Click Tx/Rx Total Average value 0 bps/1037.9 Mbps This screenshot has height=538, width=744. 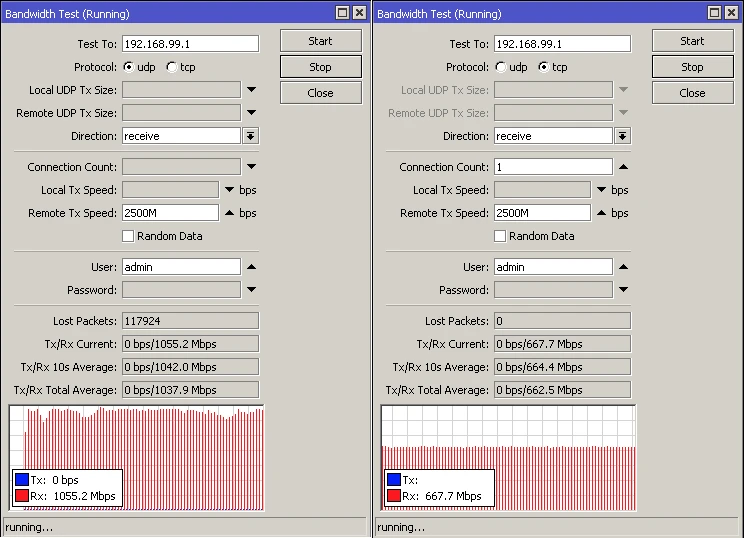coord(190,390)
